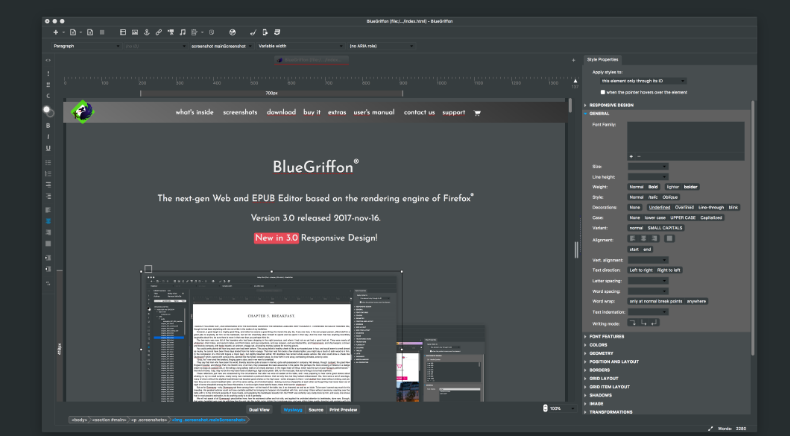Click the responsive device preview icon
790x436 pixels.
point(265,32)
